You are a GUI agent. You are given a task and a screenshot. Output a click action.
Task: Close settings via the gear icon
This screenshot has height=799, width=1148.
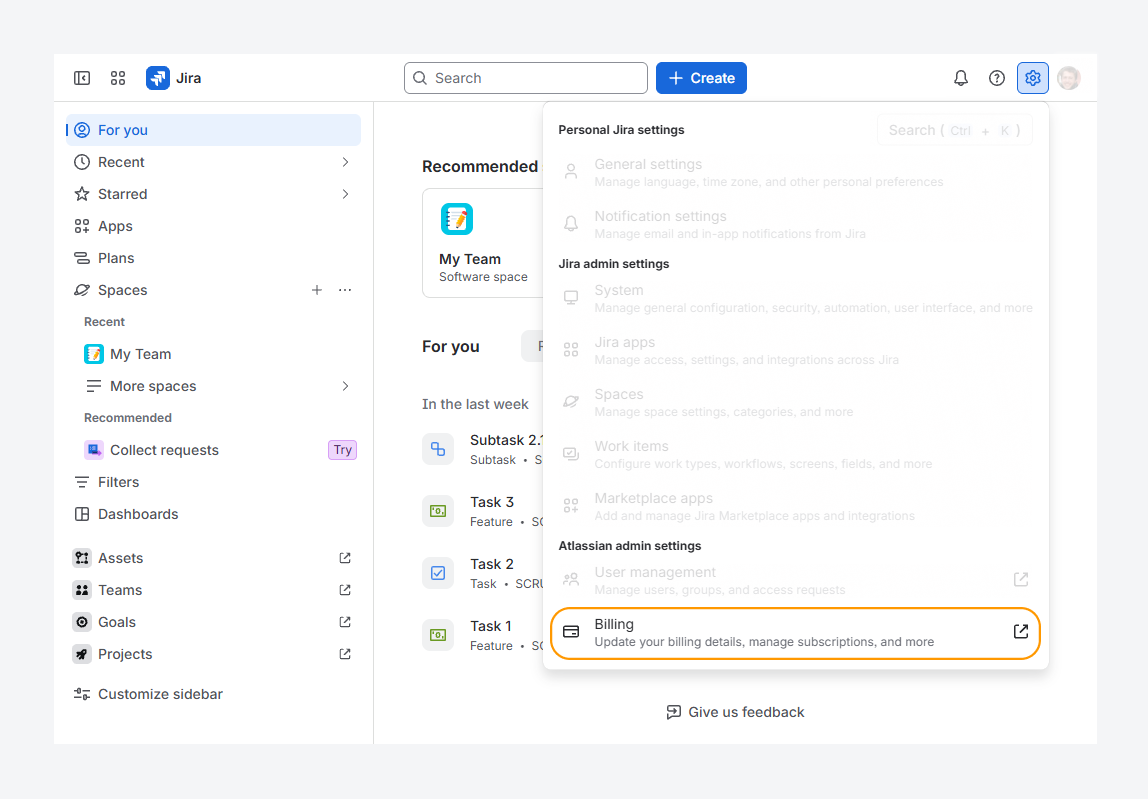pos(1032,78)
